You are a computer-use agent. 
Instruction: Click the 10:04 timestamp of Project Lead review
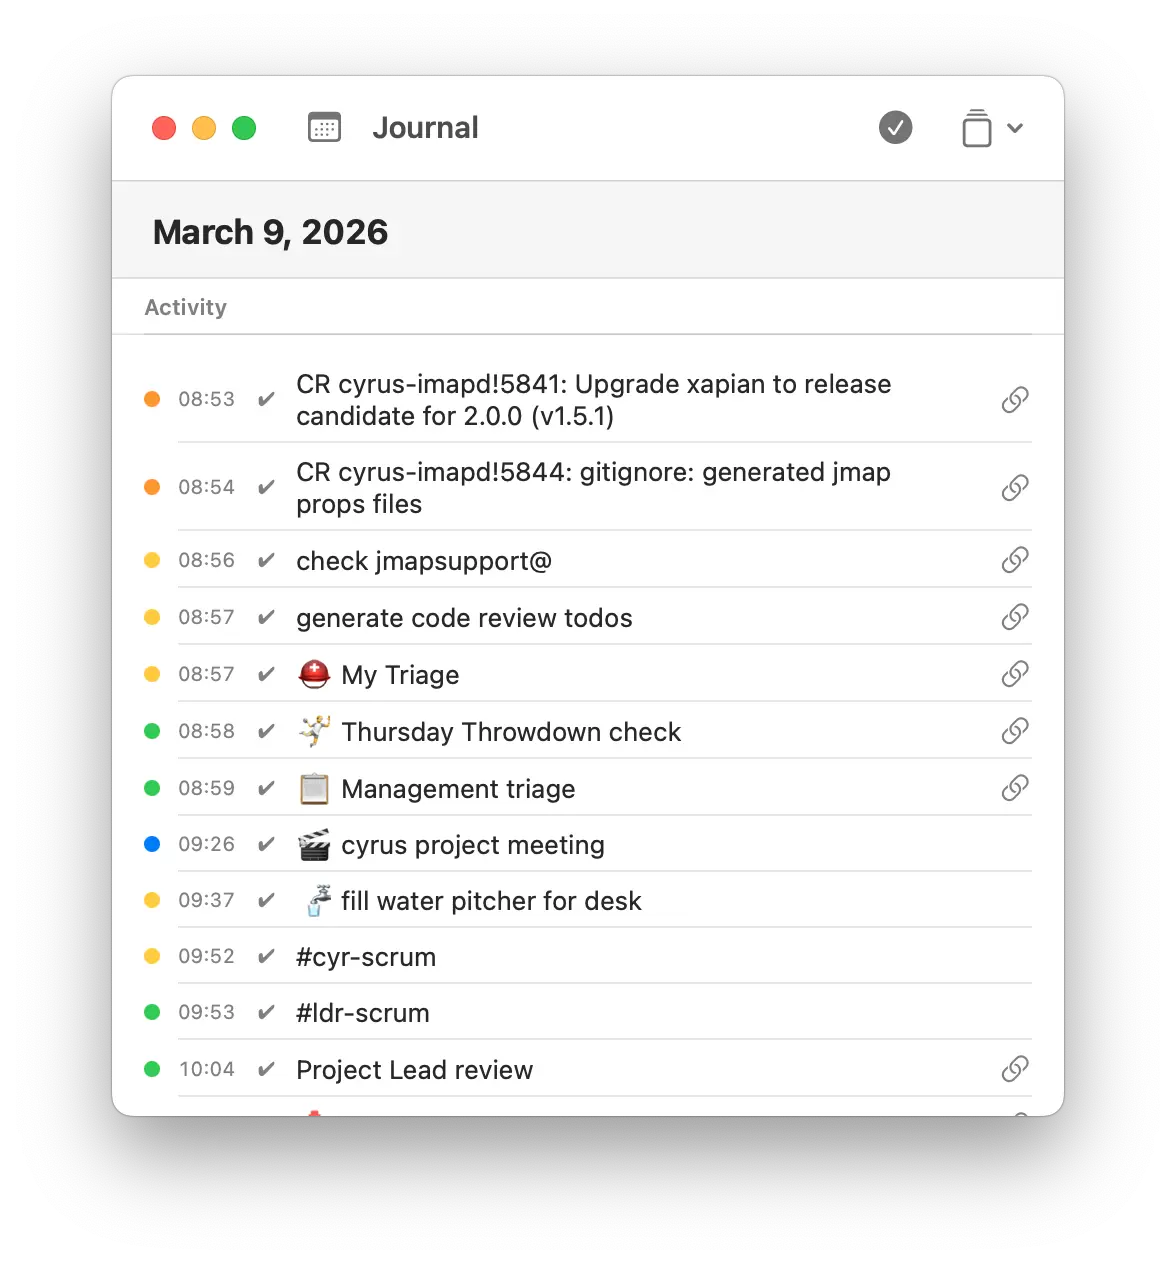coord(206,1069)
